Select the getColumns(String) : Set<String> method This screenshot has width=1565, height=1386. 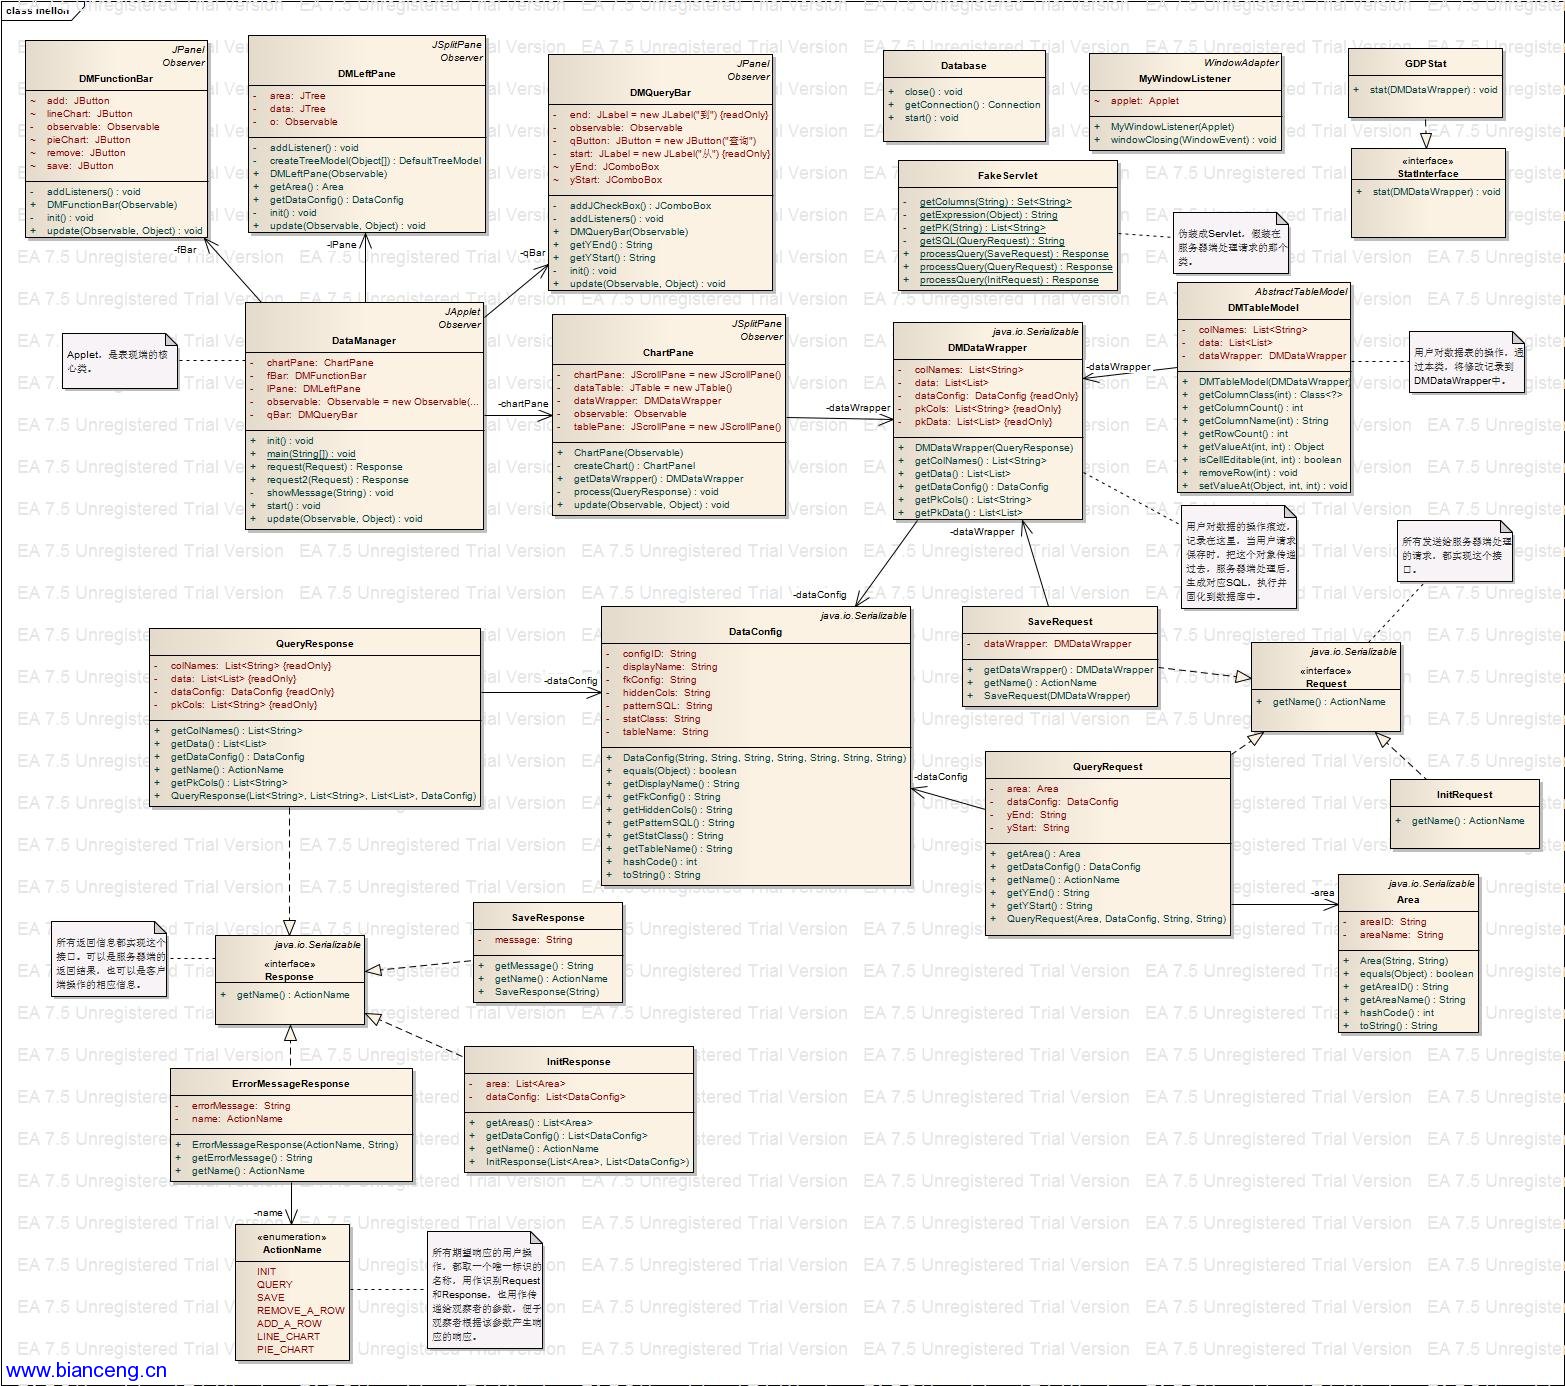coord(994,202)
